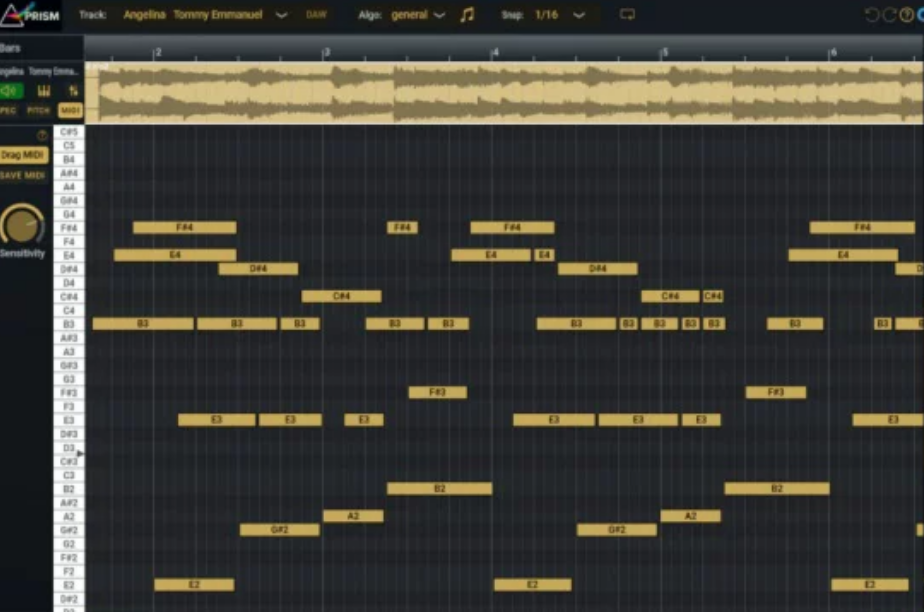Click bar 4 marker on ruler

[496, 52]
